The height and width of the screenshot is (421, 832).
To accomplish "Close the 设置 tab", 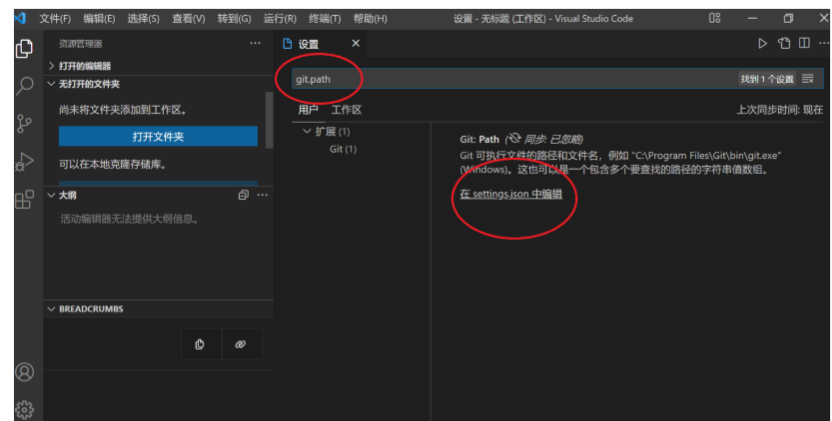I will pos(356,44).
